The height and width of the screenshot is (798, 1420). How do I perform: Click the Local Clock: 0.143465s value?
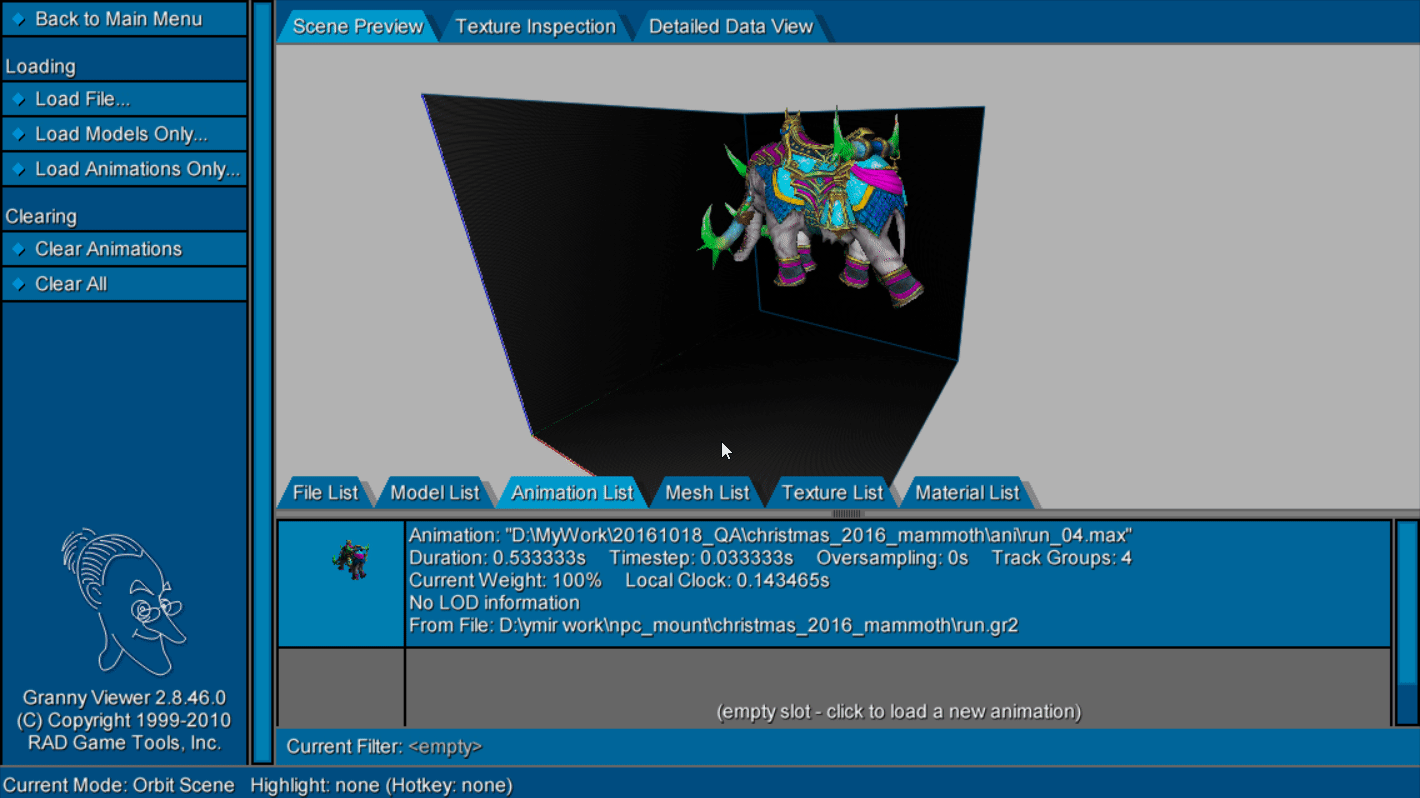pos(727,580)
